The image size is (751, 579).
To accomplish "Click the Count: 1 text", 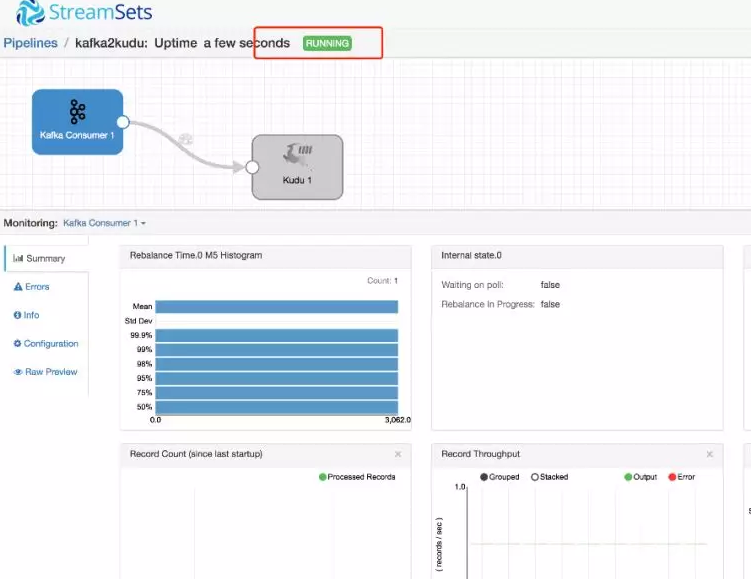I will click(x=382, y=281).
